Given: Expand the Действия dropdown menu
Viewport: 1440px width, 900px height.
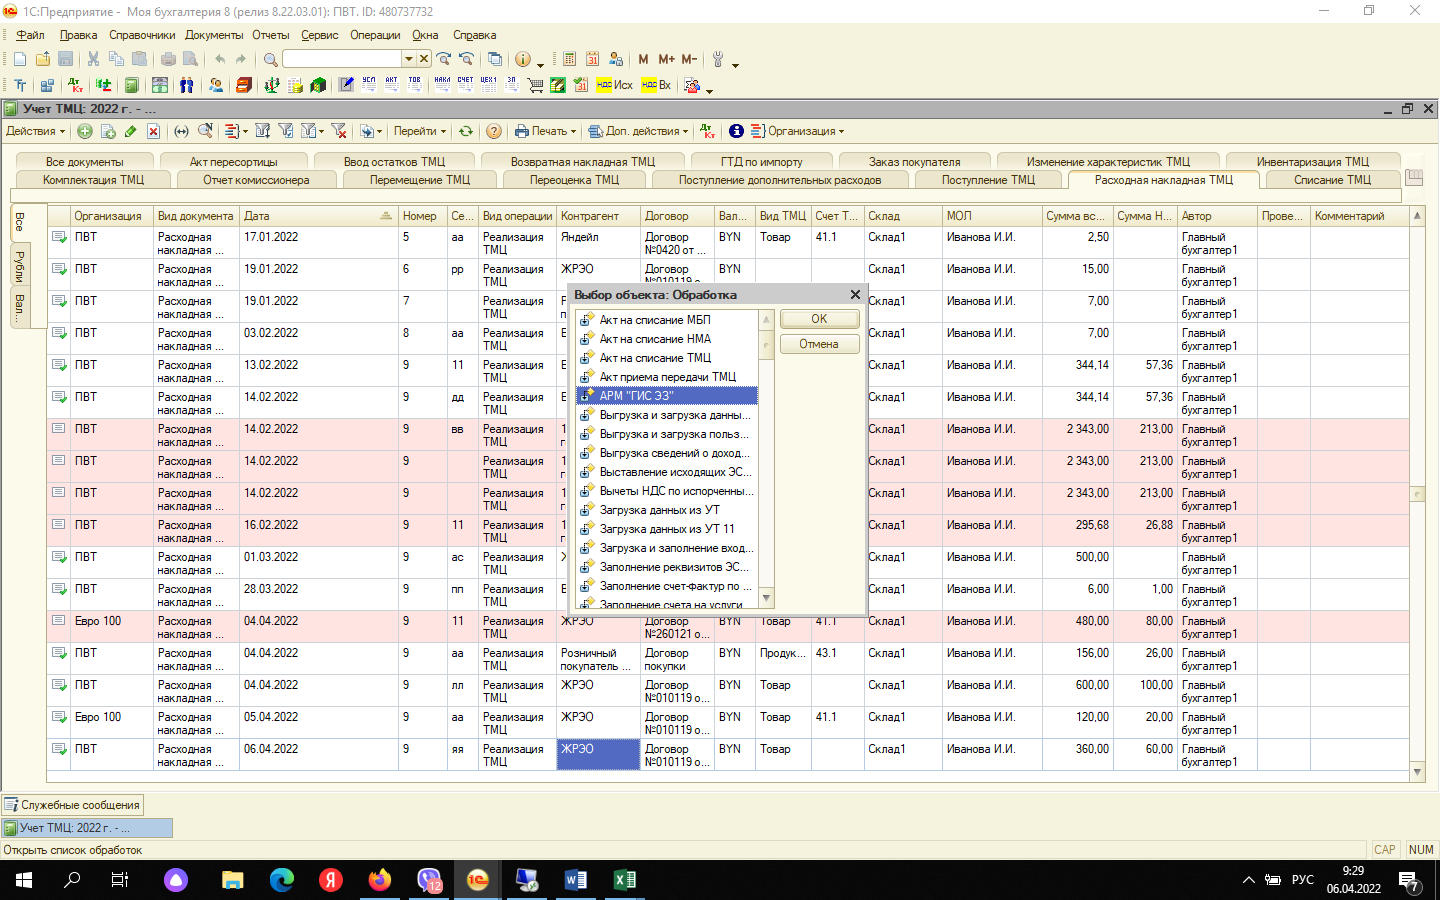Looking at the screenshot, I should 35,131.
